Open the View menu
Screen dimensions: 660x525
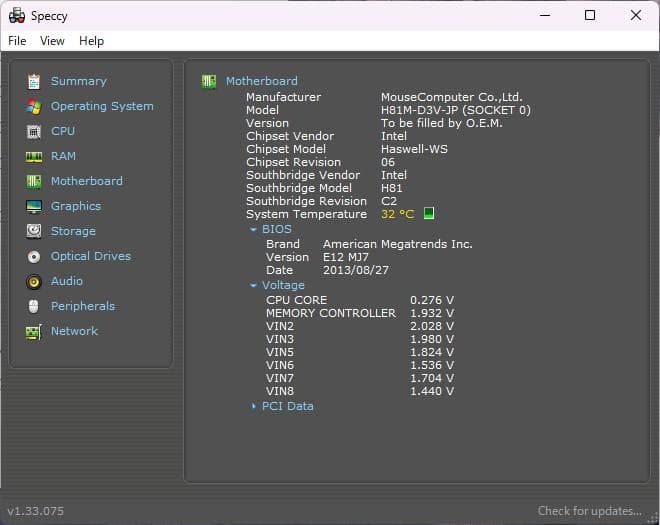(52, 41)
